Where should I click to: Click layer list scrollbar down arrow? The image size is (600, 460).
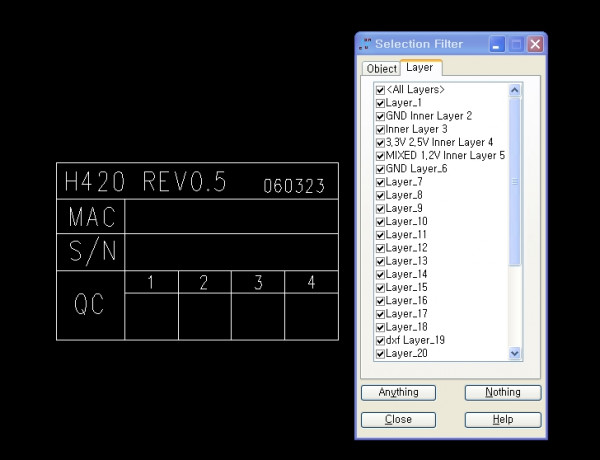tap(515, 353)
